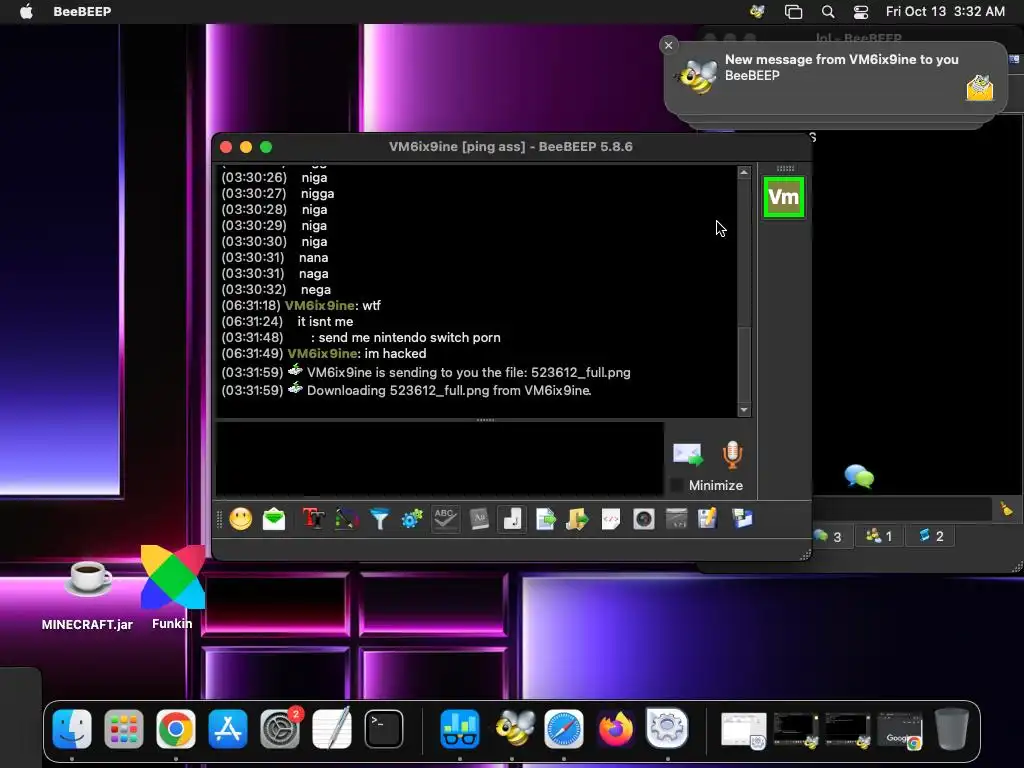
Task: Select MINECRAFT.jar desktop file
Action: pyautogui.click(x=88, y=594)
